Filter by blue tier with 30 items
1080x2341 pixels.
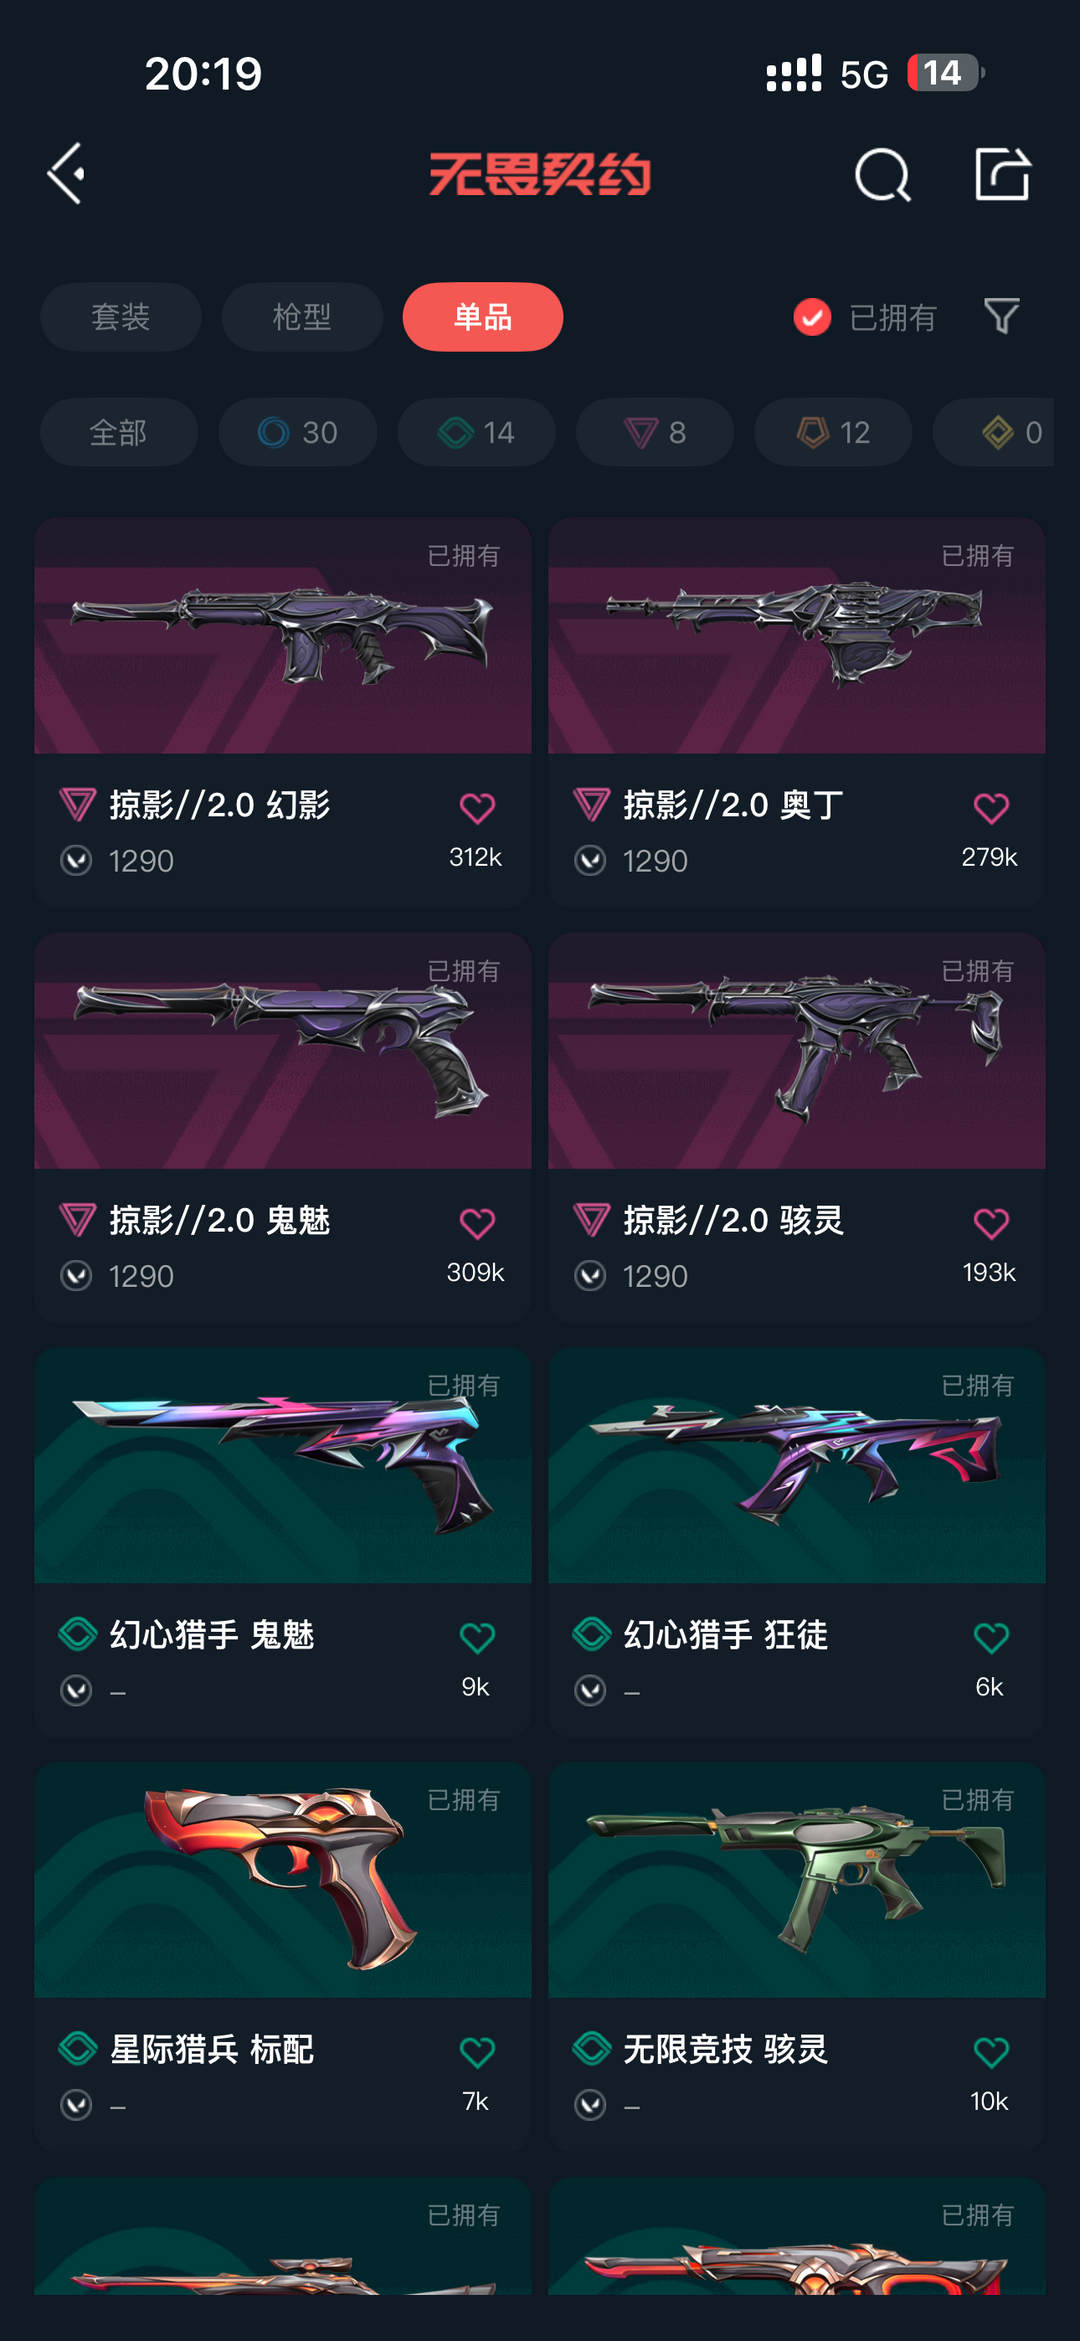(298, 432)
